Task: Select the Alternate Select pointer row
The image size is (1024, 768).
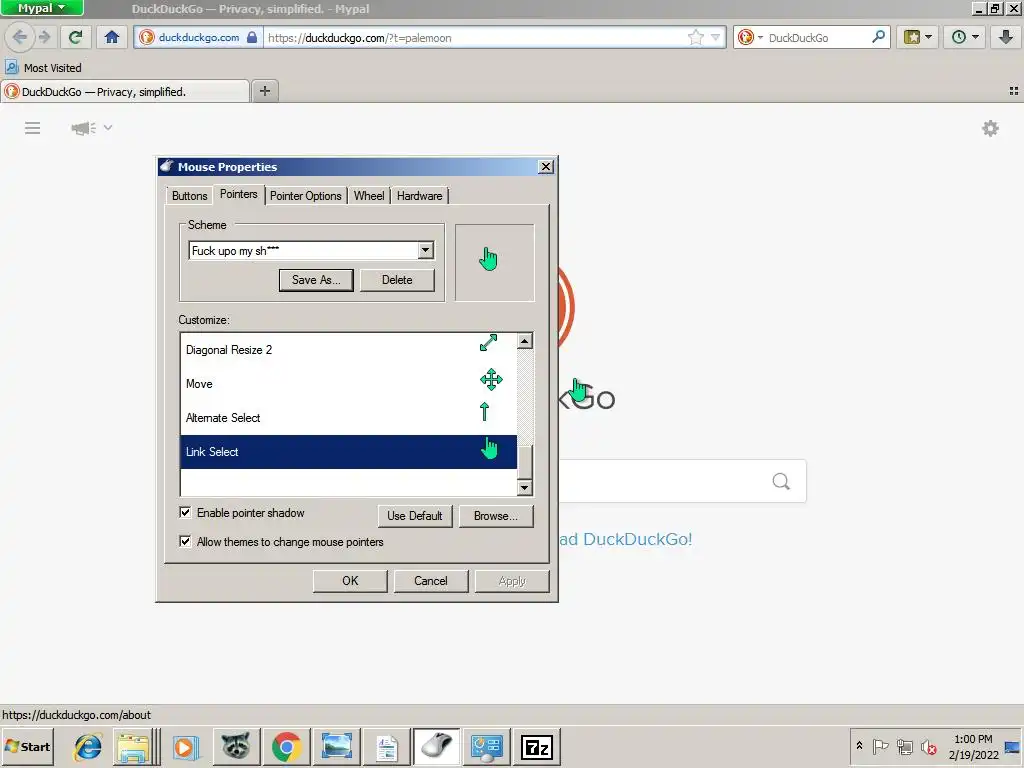Action: click(348, 418)
